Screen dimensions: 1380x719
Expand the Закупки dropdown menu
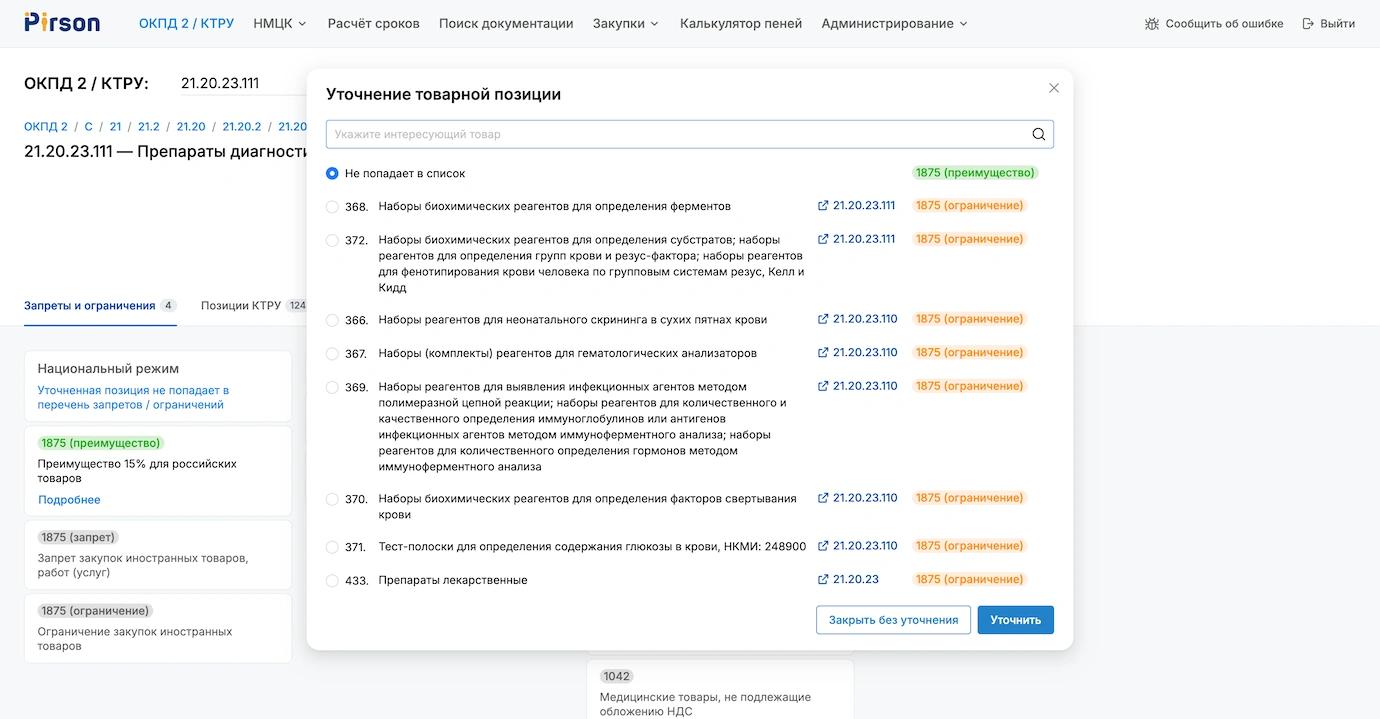point(625,24)
